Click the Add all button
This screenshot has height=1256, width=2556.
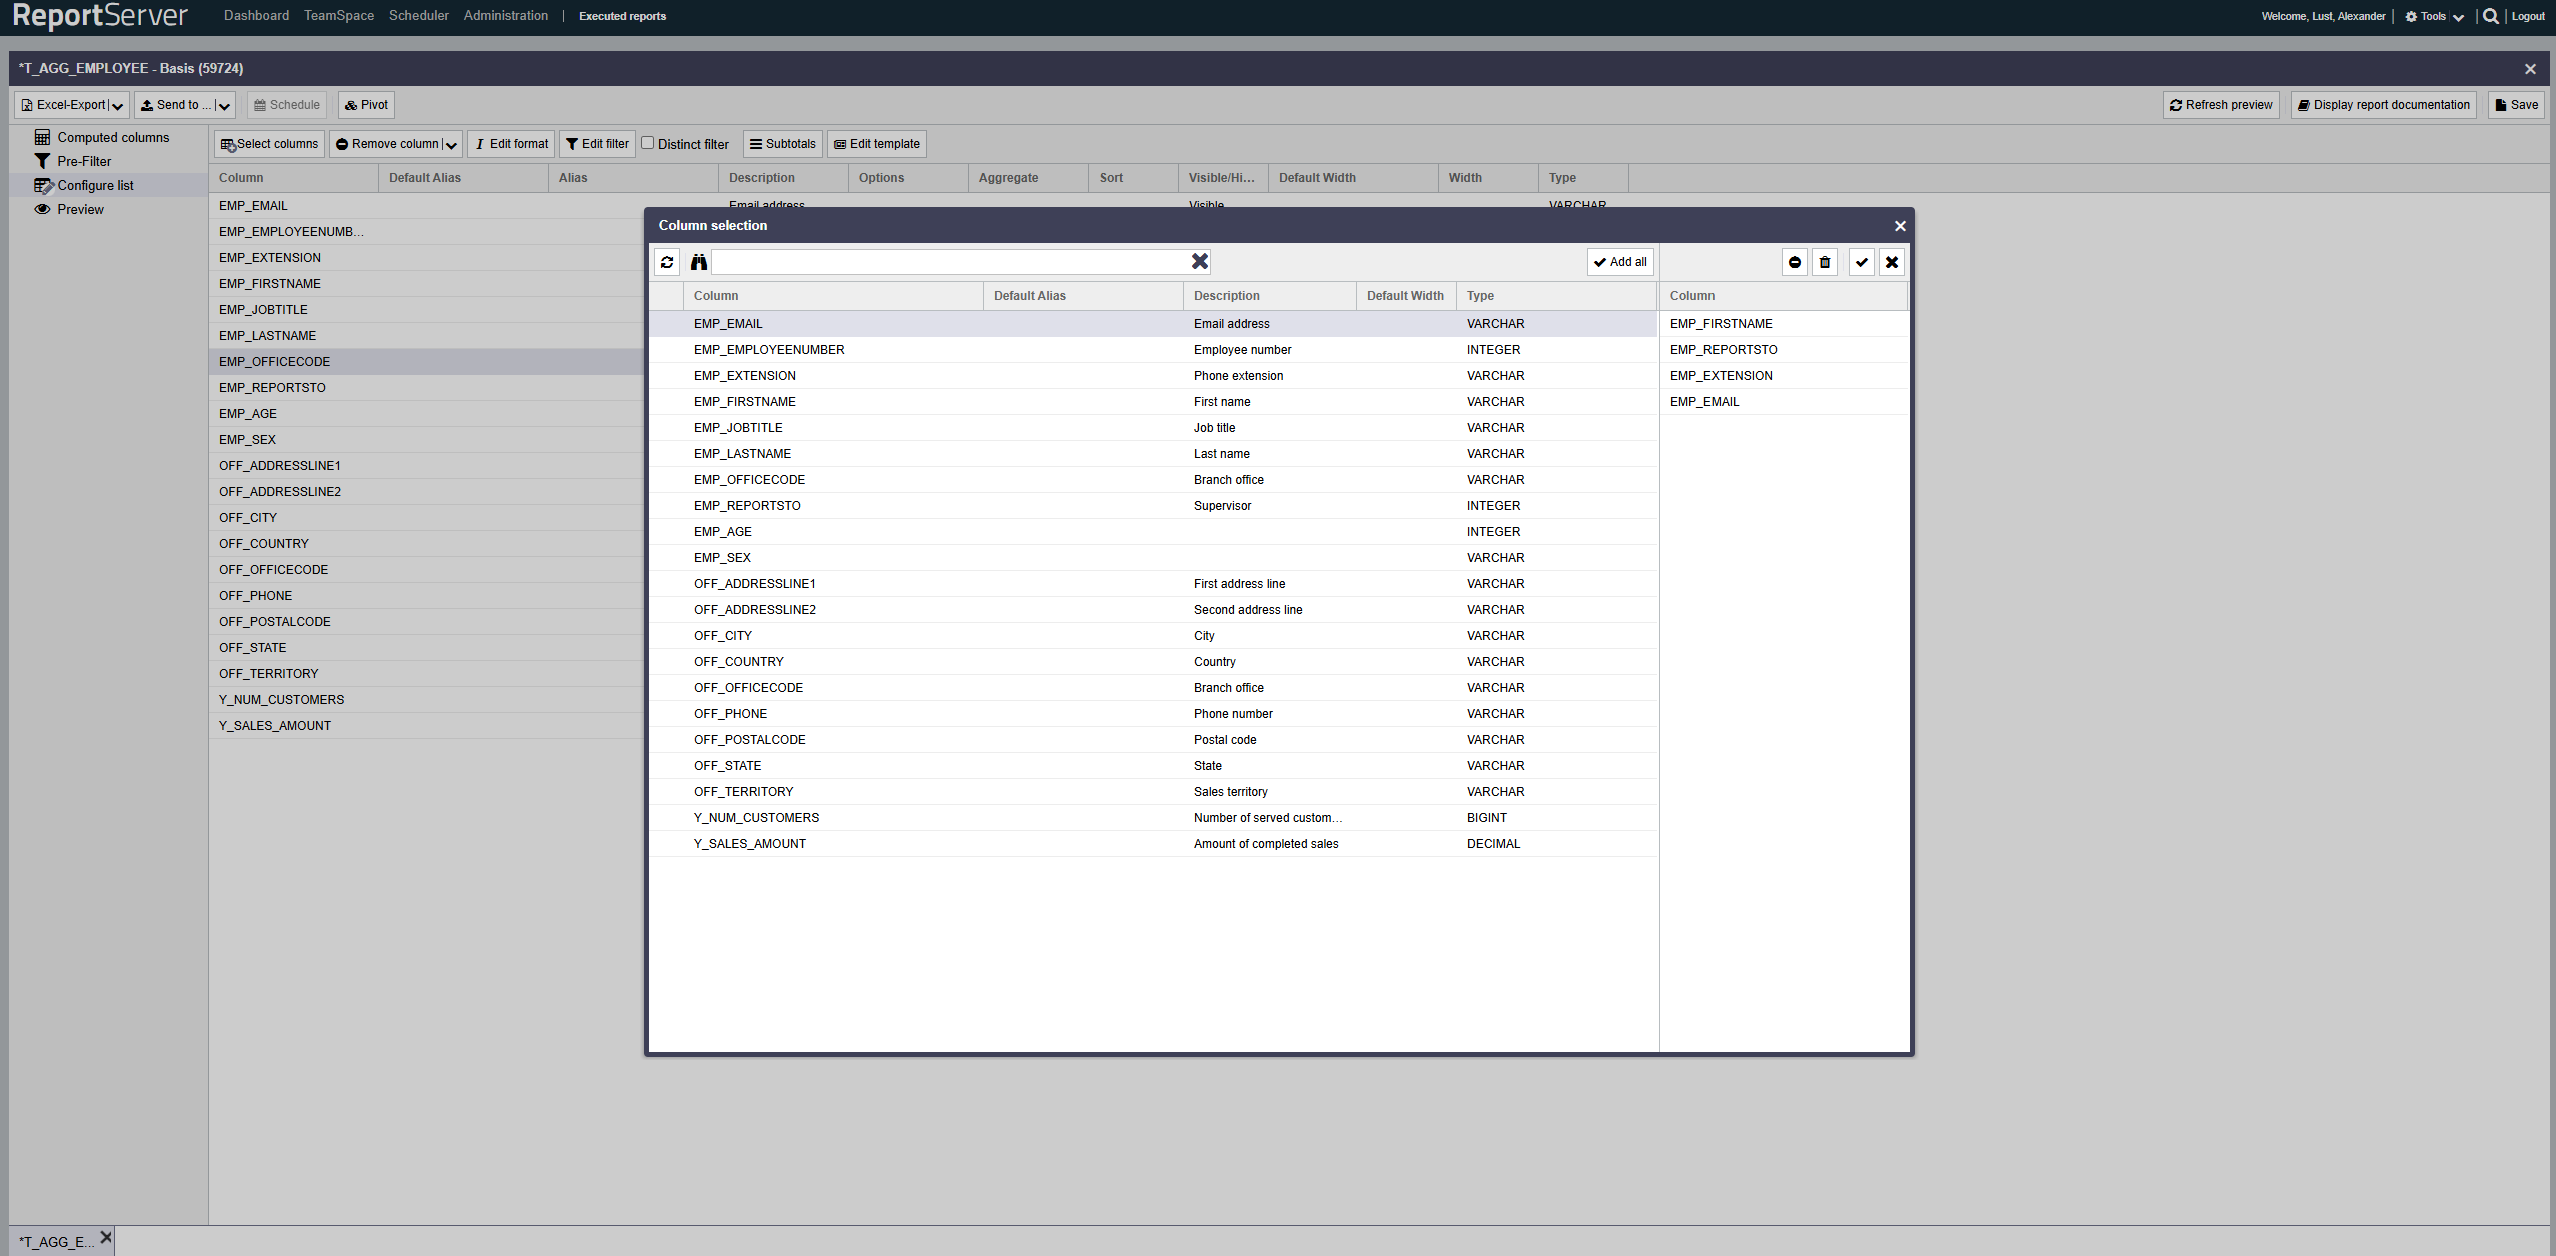(1619, 262)
